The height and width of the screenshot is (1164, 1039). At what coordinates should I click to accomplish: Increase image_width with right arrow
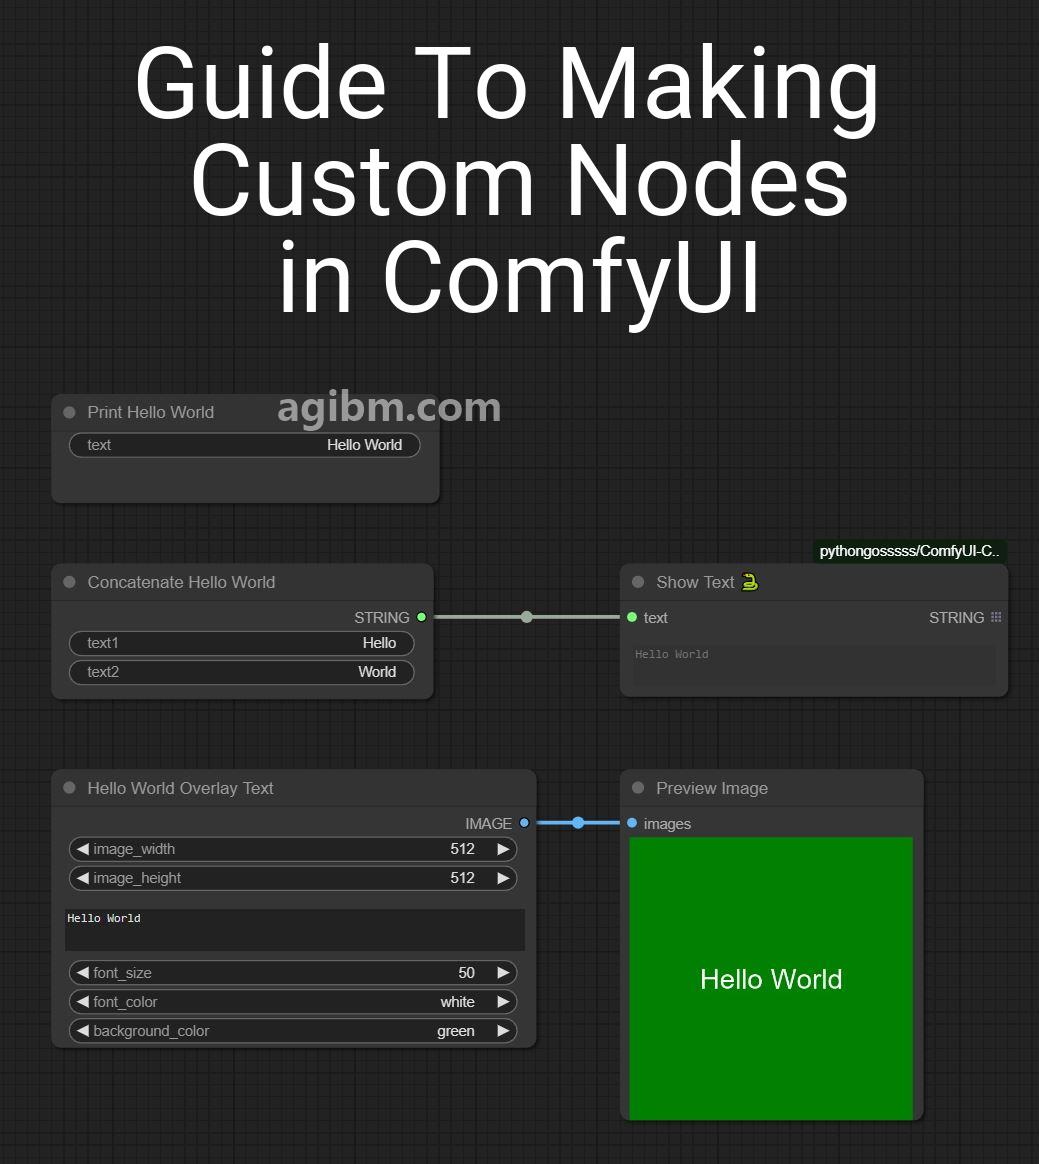503,849
